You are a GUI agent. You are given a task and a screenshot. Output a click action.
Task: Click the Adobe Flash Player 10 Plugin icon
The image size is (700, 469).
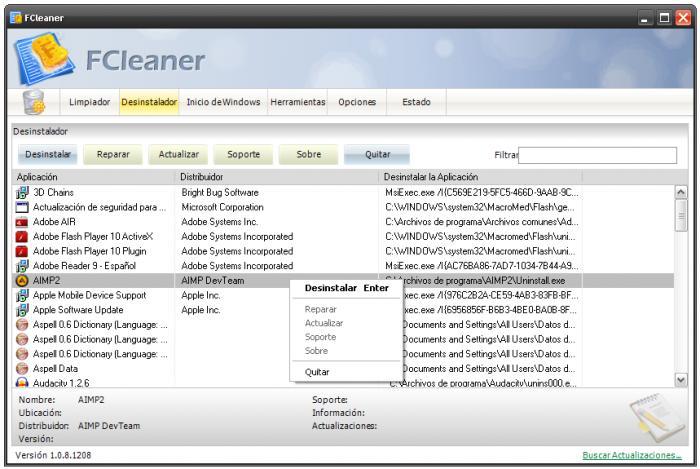[x=22, y=251]
